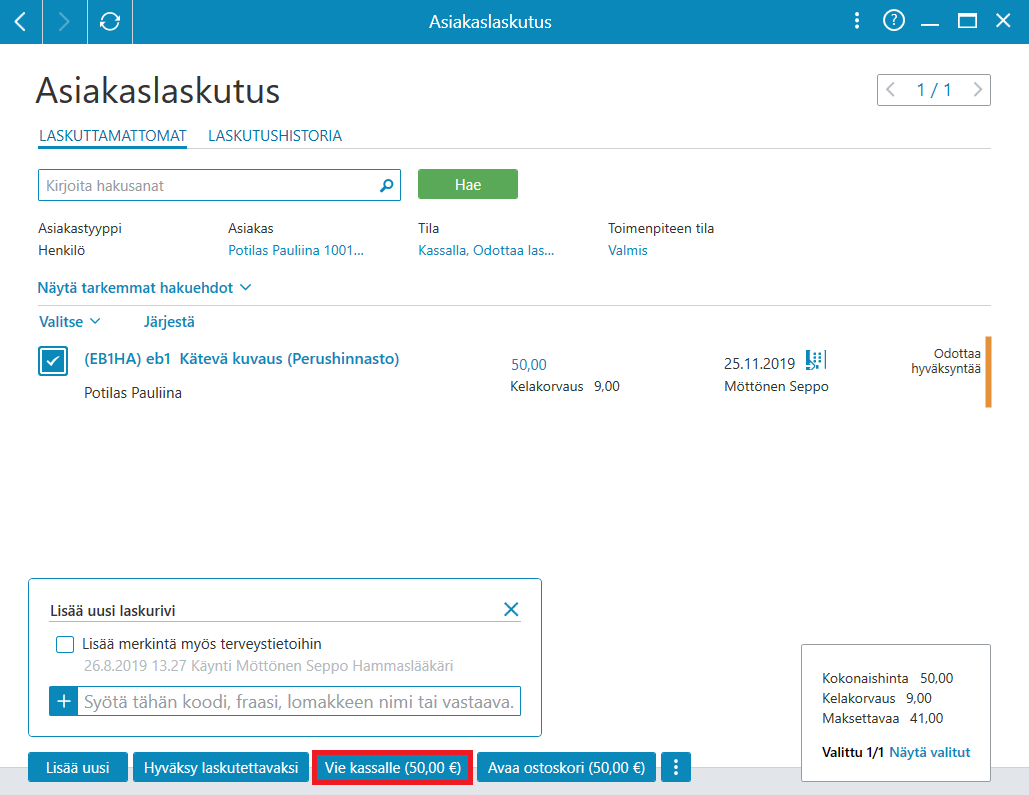Go forward with the right arrow icon
1029x795 pixels.
pos(64,22)
